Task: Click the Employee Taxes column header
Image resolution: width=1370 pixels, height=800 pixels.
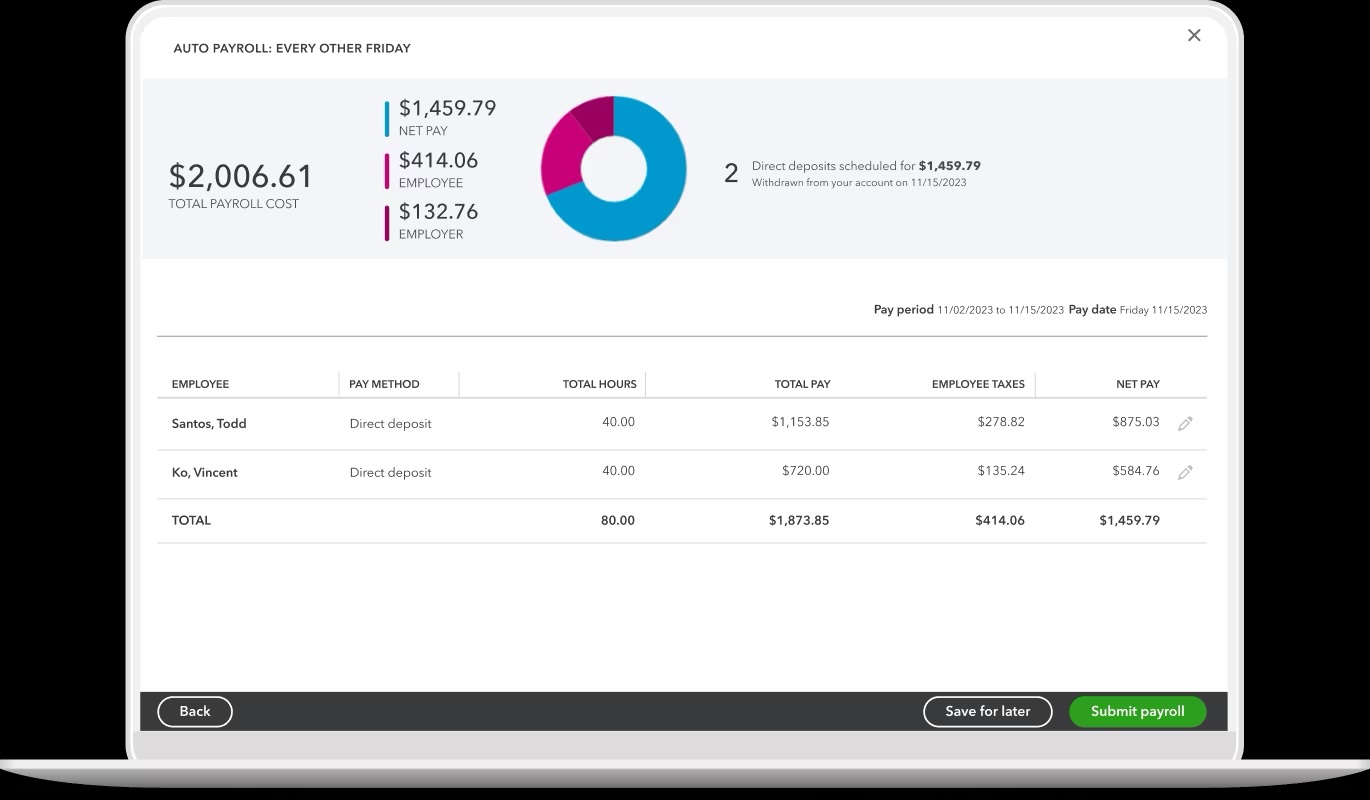Action: [x=978, y=384]
